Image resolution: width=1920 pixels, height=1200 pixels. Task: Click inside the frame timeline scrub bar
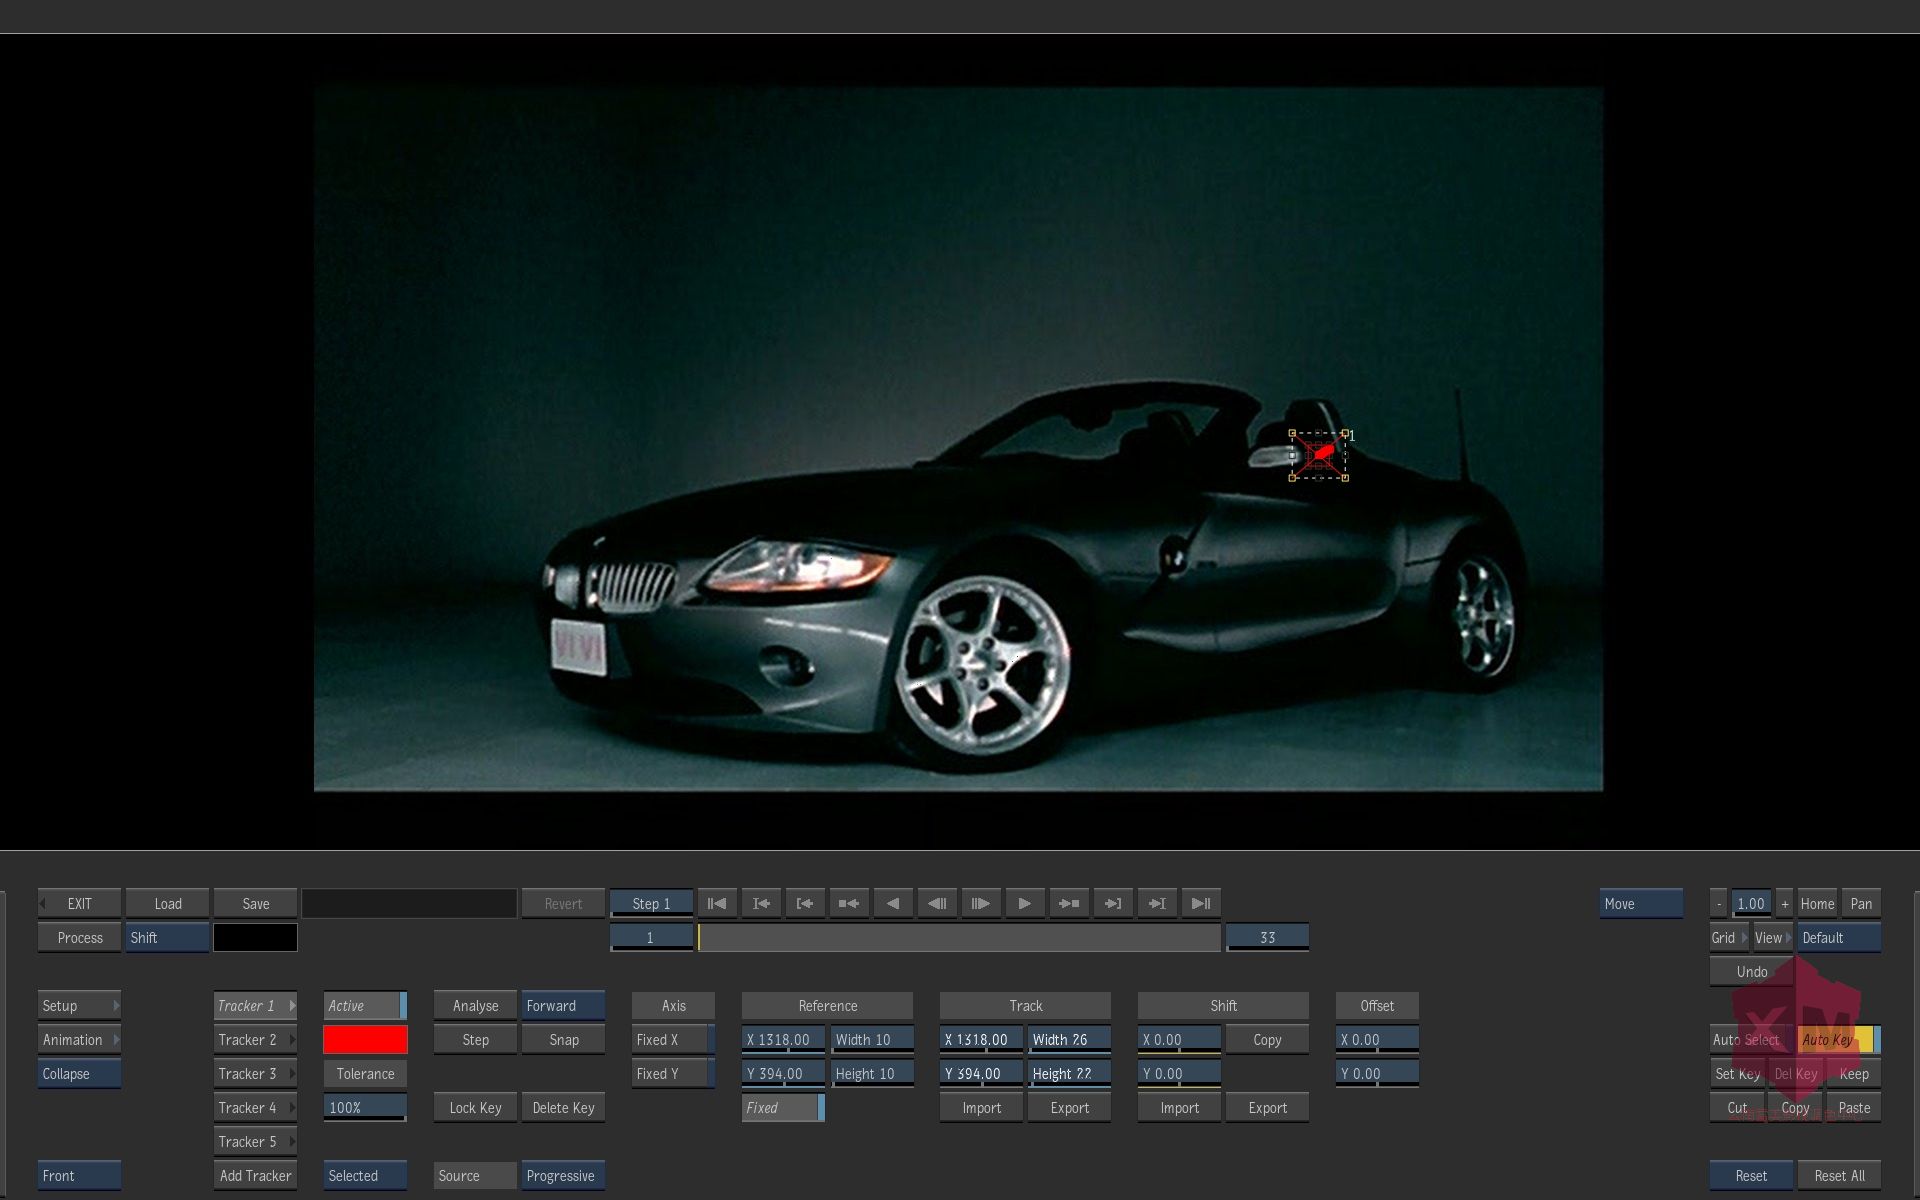[959, 937]
